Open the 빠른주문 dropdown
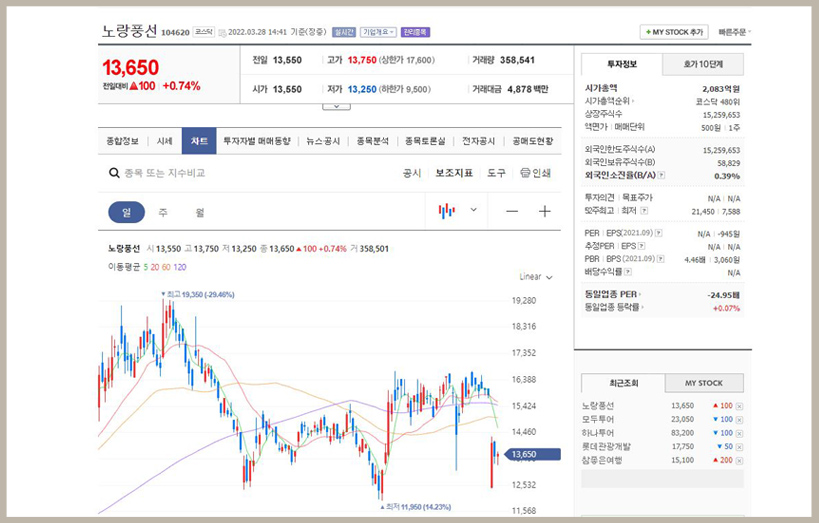819x523 pixels. [x=734, y=32]
